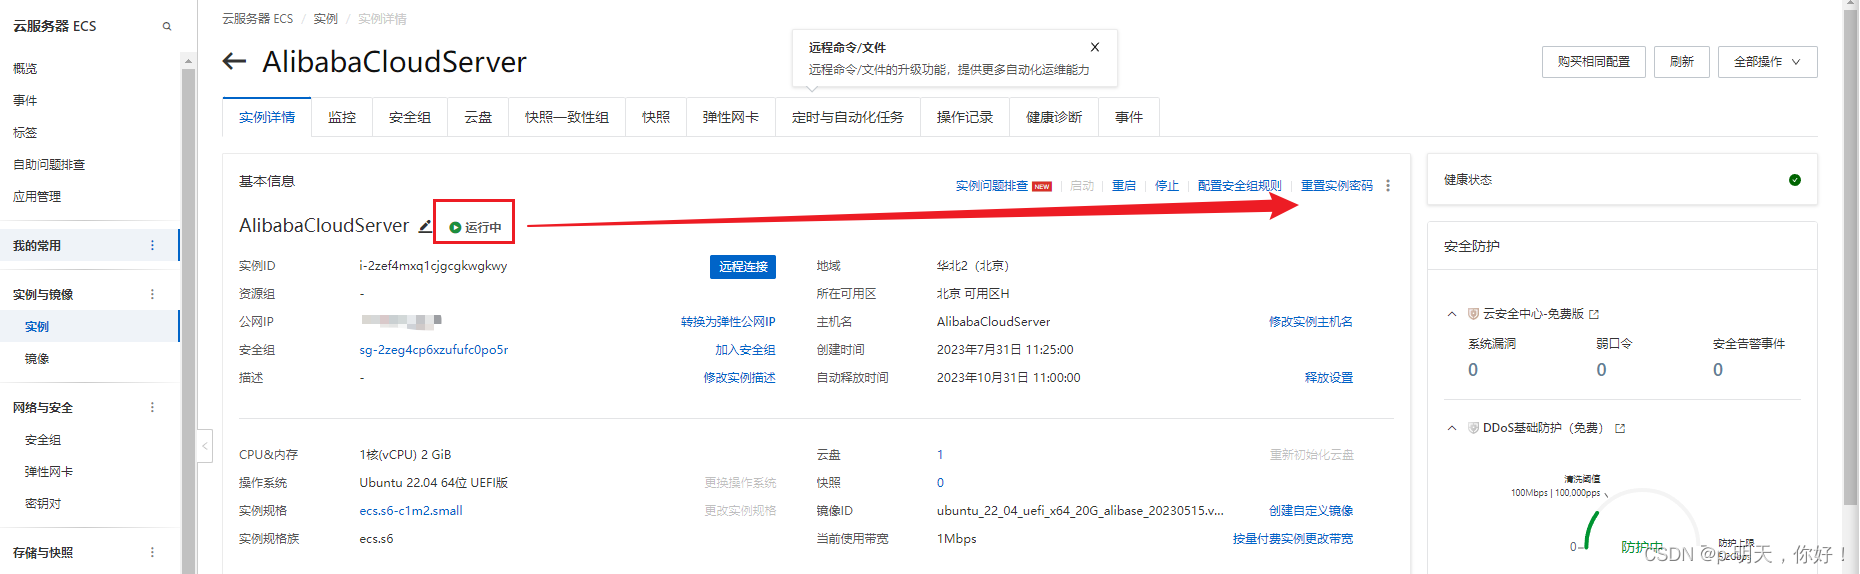
Task: Close the 远程命令/文件 tooltip
Action: [x=1095, y=47]
